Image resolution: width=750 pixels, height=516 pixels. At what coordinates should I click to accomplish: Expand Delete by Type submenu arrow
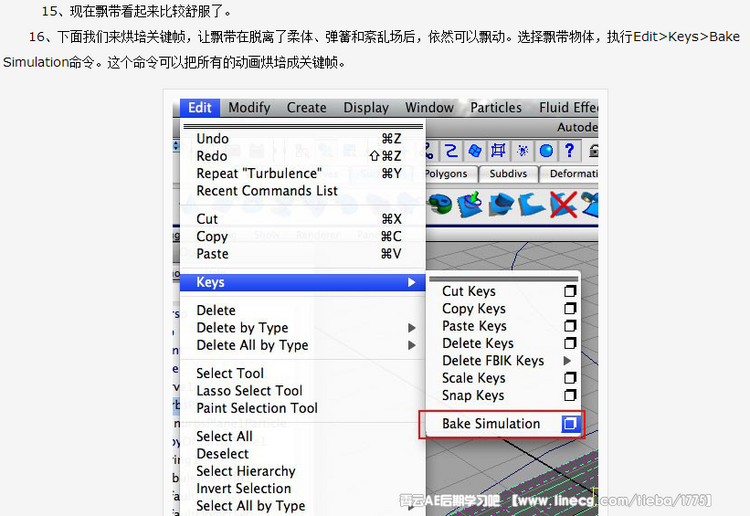[x=411, y=328]
